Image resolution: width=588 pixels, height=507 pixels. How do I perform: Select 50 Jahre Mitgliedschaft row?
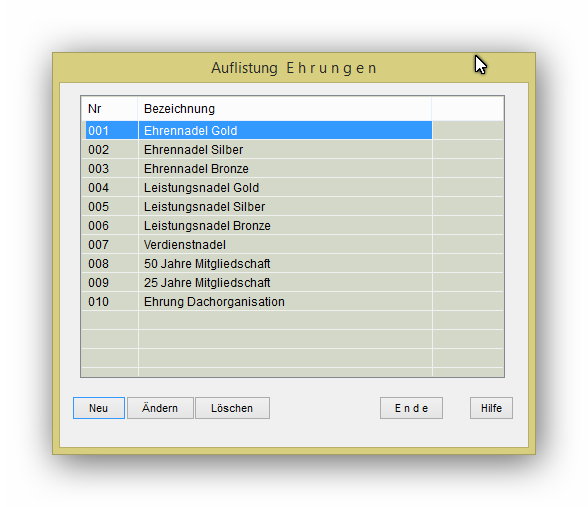259,264
